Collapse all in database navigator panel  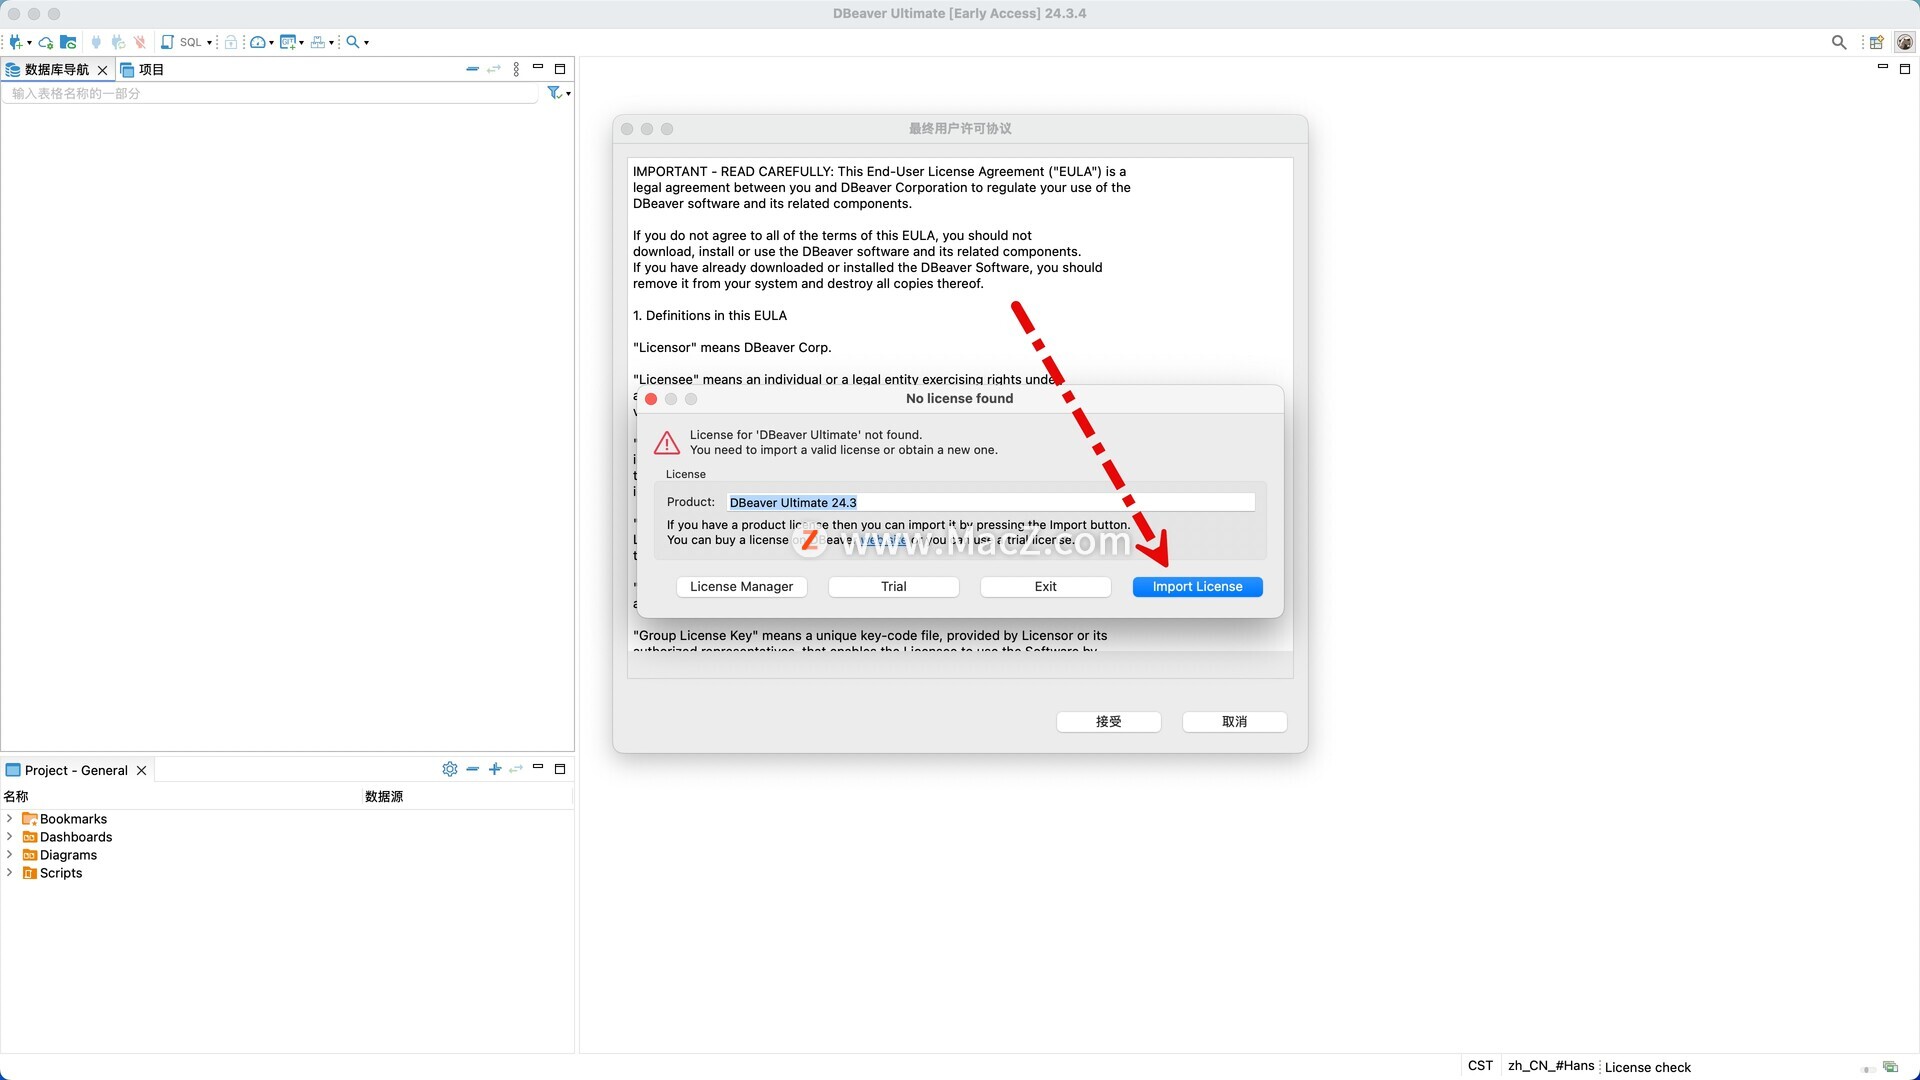click(472, 69)
